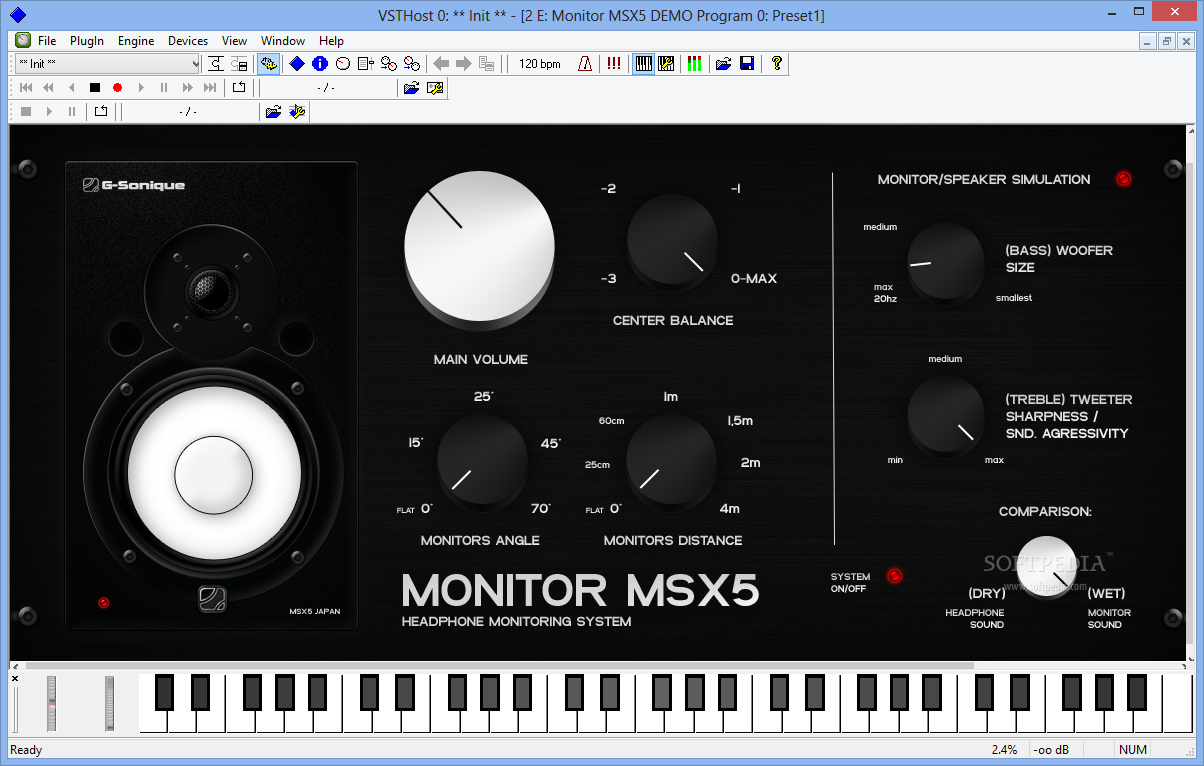The width and height of the screenshot is (1204, 766).
Task: Open the Engine menu
Action: pos(136,41)
